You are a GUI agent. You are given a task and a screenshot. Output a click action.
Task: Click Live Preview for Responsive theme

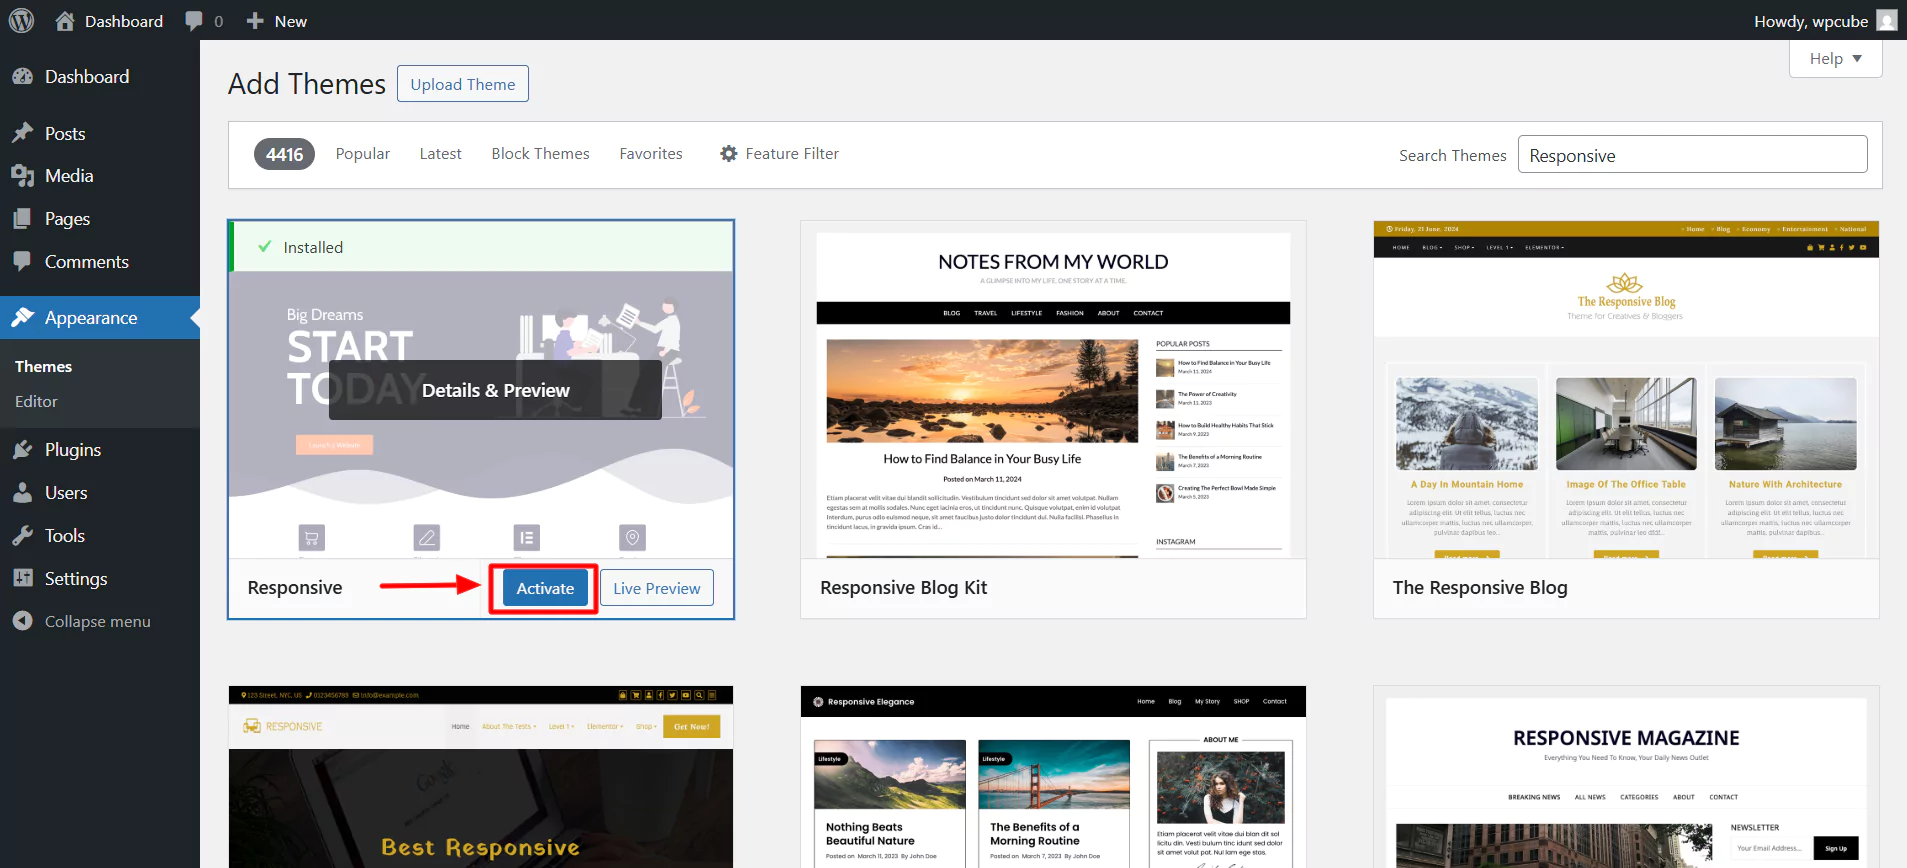coord(657,588)
